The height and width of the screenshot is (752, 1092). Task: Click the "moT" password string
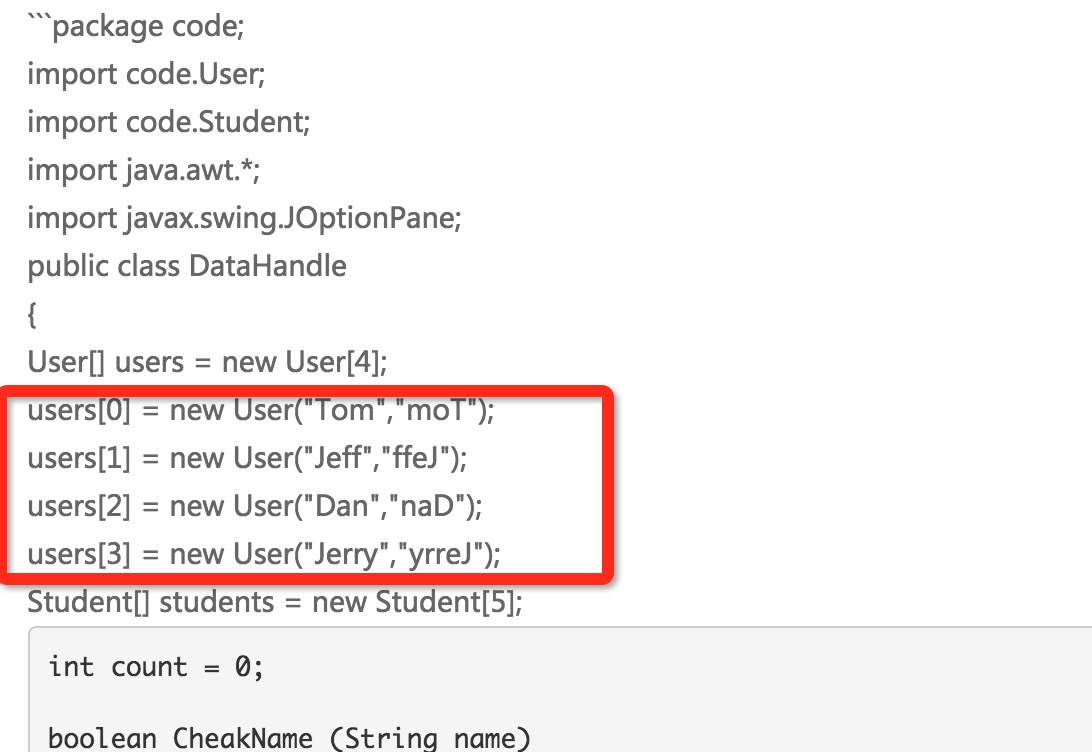(x=437, y=411)
